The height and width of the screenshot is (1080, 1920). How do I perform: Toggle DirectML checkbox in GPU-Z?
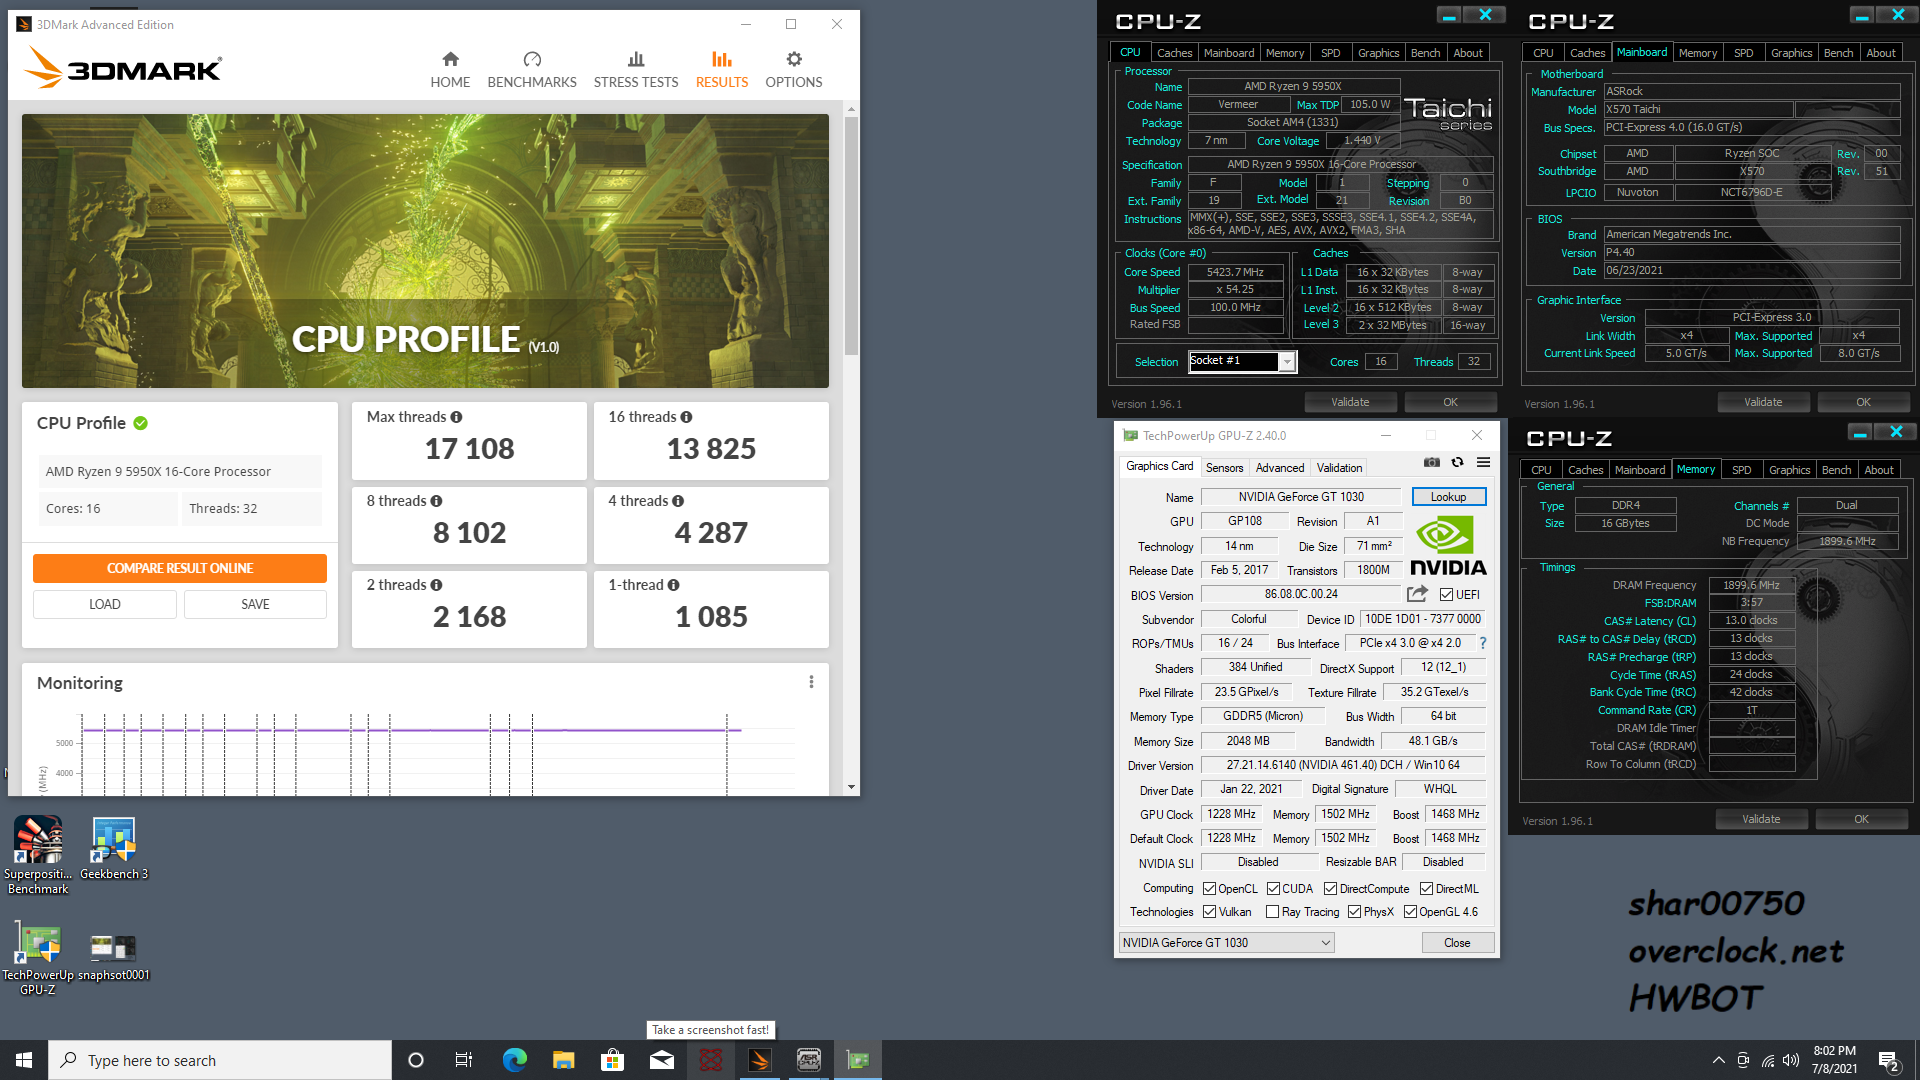(x=1427, y=889)
